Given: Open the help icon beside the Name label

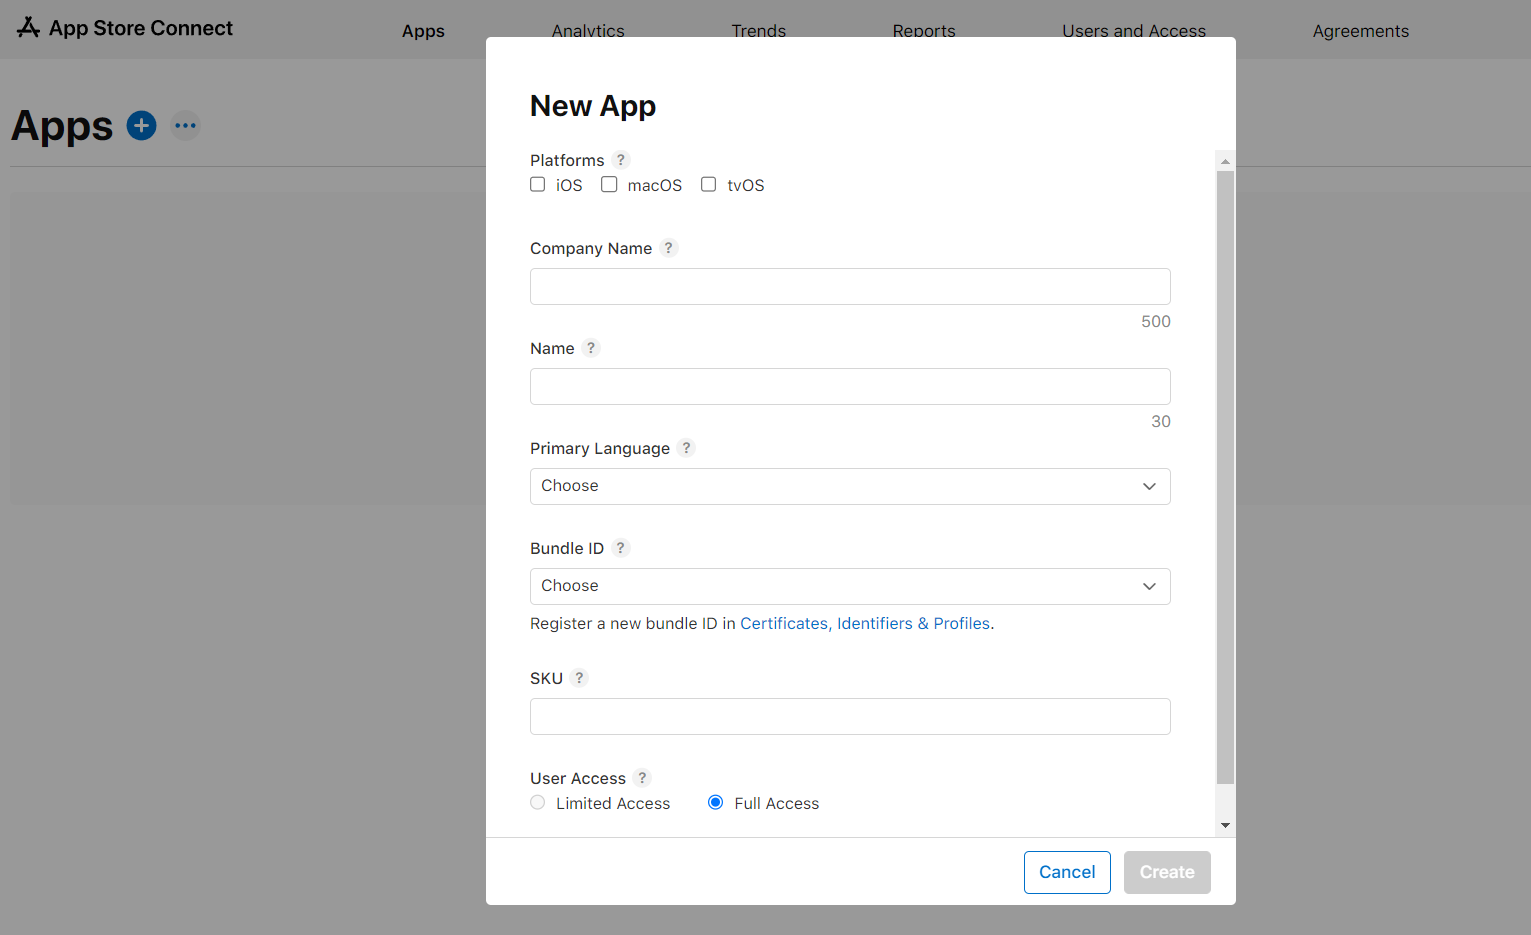Looking at the screenshot, I should [591, 348].
